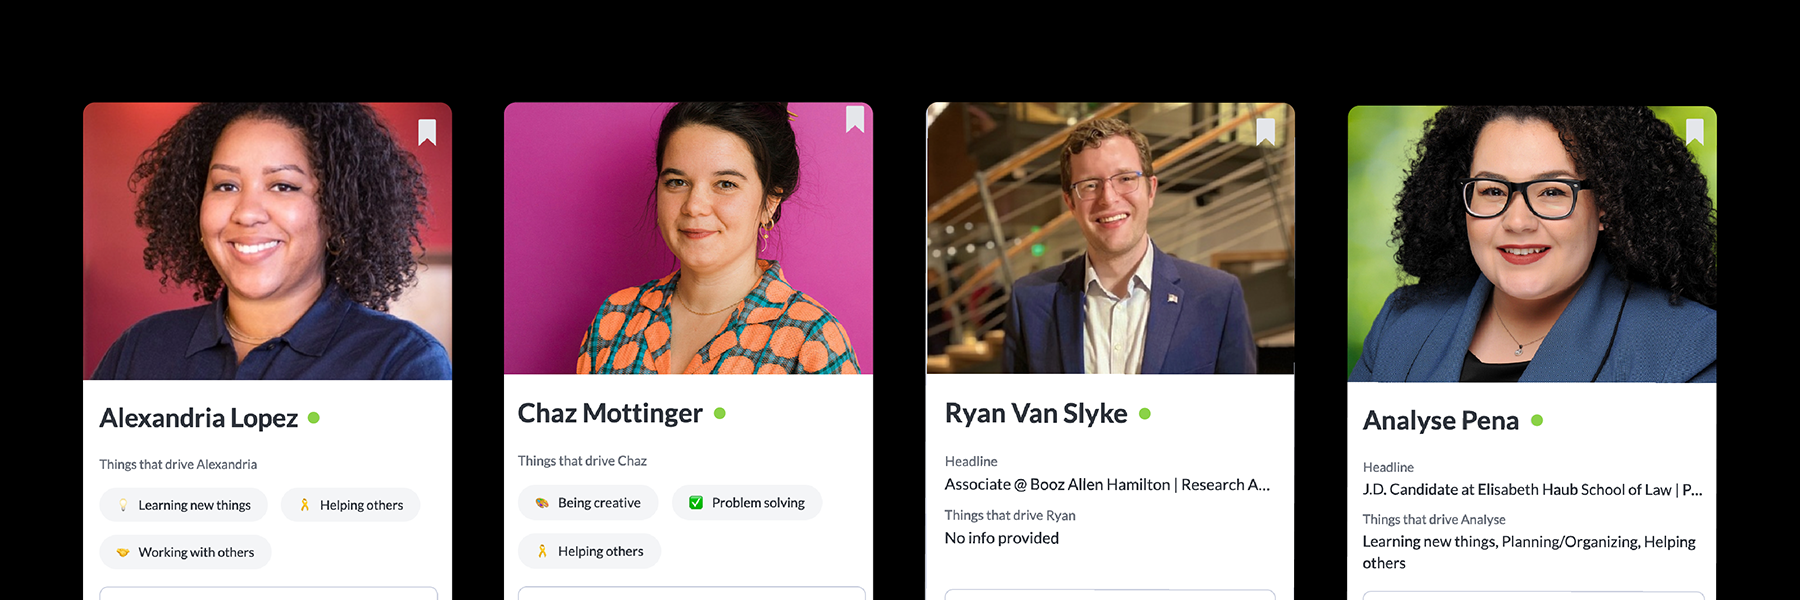Click online indicator next to Chaz Mottinger
This screenshot has width=1800, height=600.
[720, 413]
